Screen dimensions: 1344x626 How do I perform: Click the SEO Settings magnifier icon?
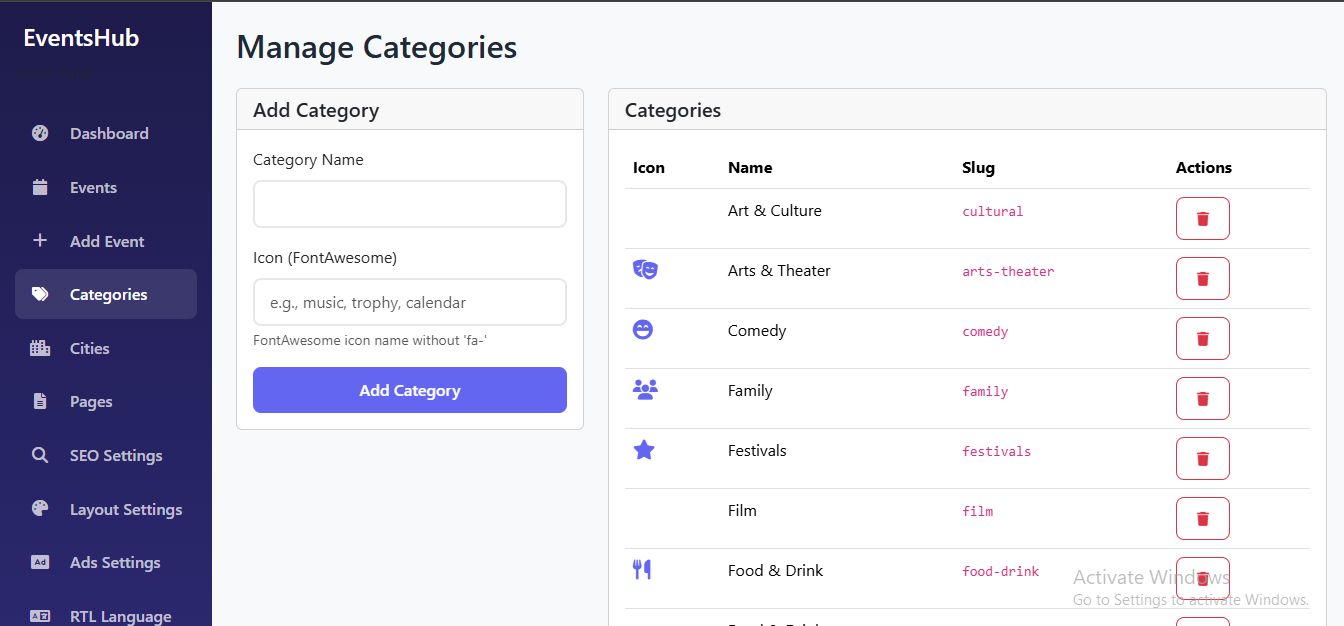pyautogui.click(x=40, y=455)
